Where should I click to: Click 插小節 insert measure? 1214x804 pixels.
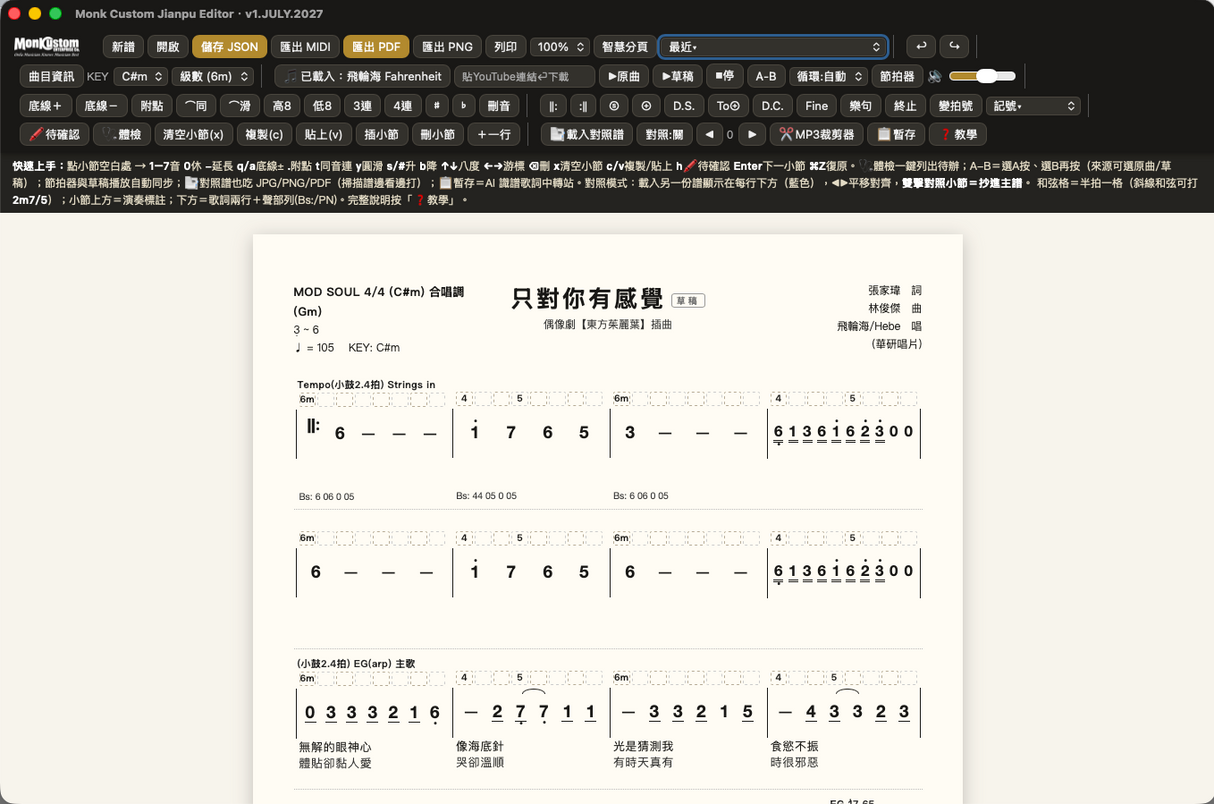(381, 134)
